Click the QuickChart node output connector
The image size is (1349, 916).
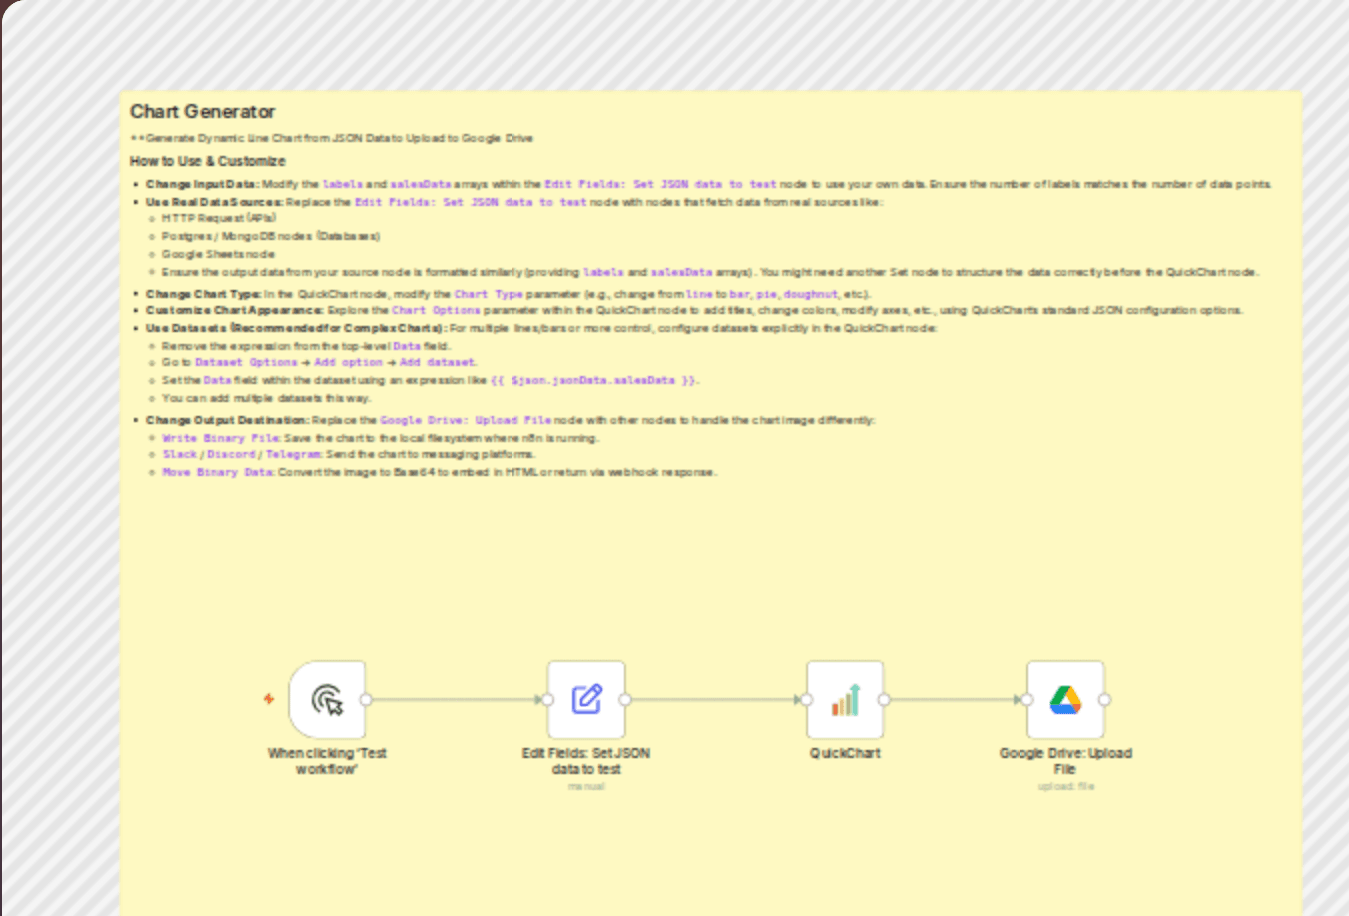[x=884, y=700]
